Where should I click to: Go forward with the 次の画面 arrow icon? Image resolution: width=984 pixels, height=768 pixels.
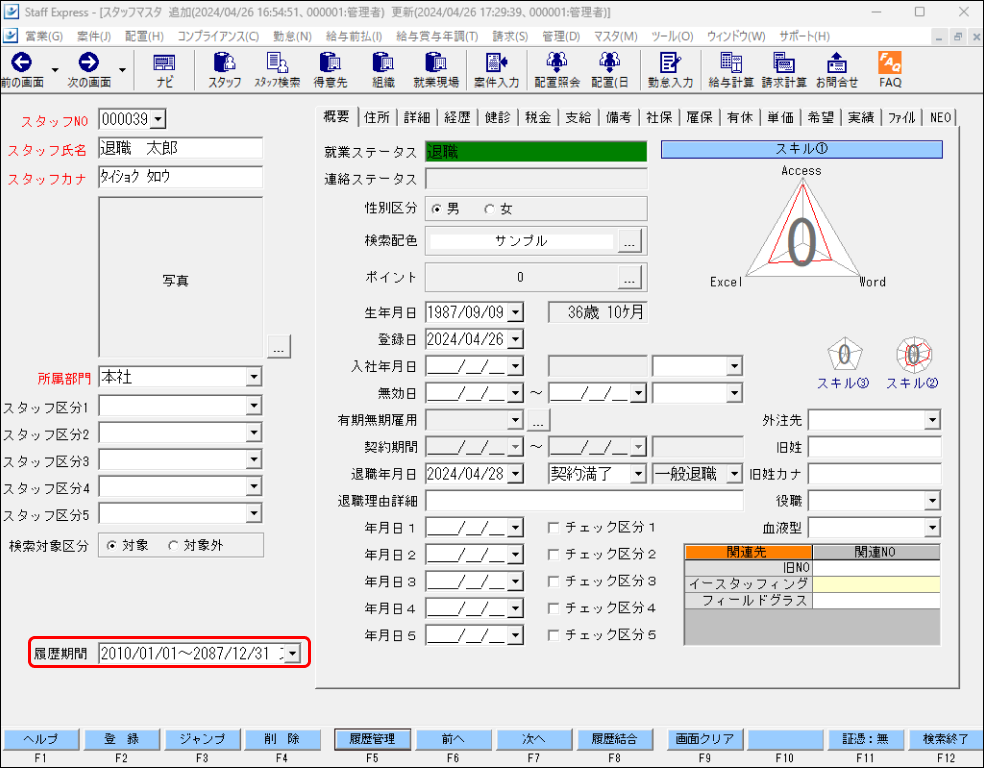pos(88,63)
